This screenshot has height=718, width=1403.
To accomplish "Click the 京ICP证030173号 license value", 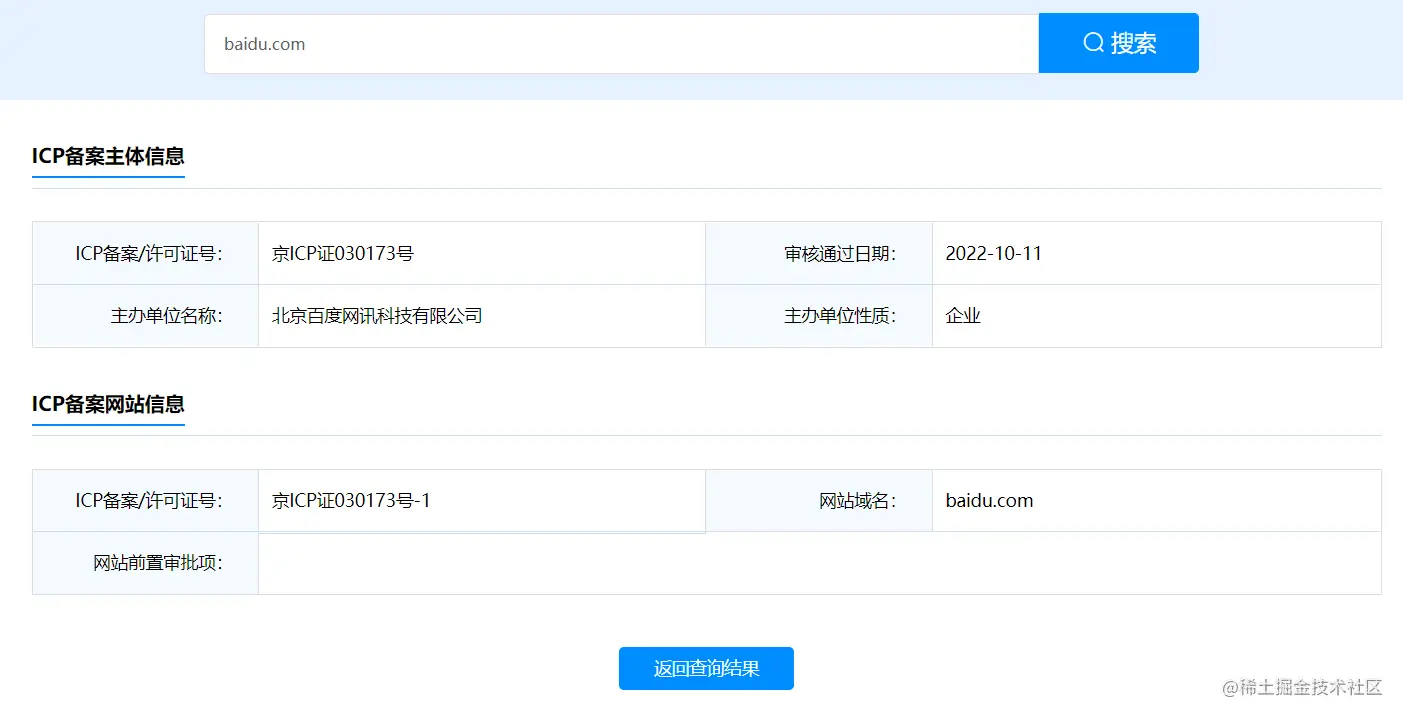I will tap(342, 254).
